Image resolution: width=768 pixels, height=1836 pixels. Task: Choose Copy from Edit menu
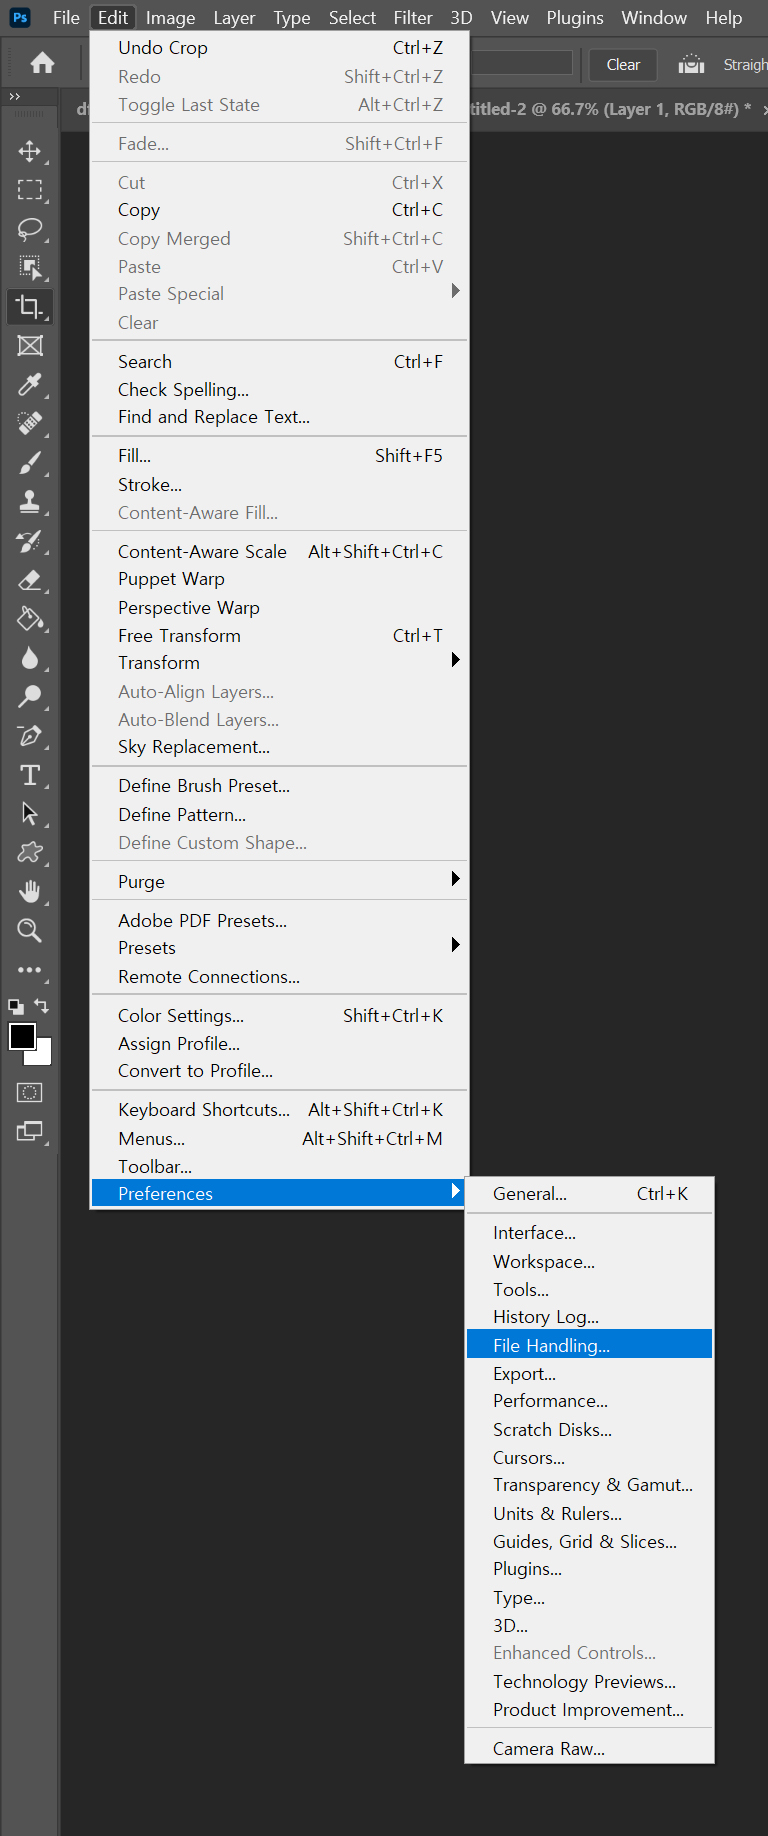pyautogui.click(x=279, y=210)
